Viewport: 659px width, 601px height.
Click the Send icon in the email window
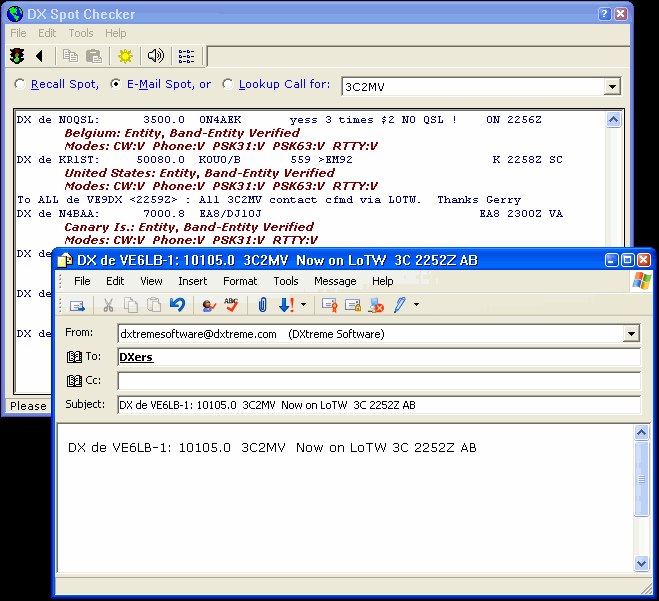point(77,306)
